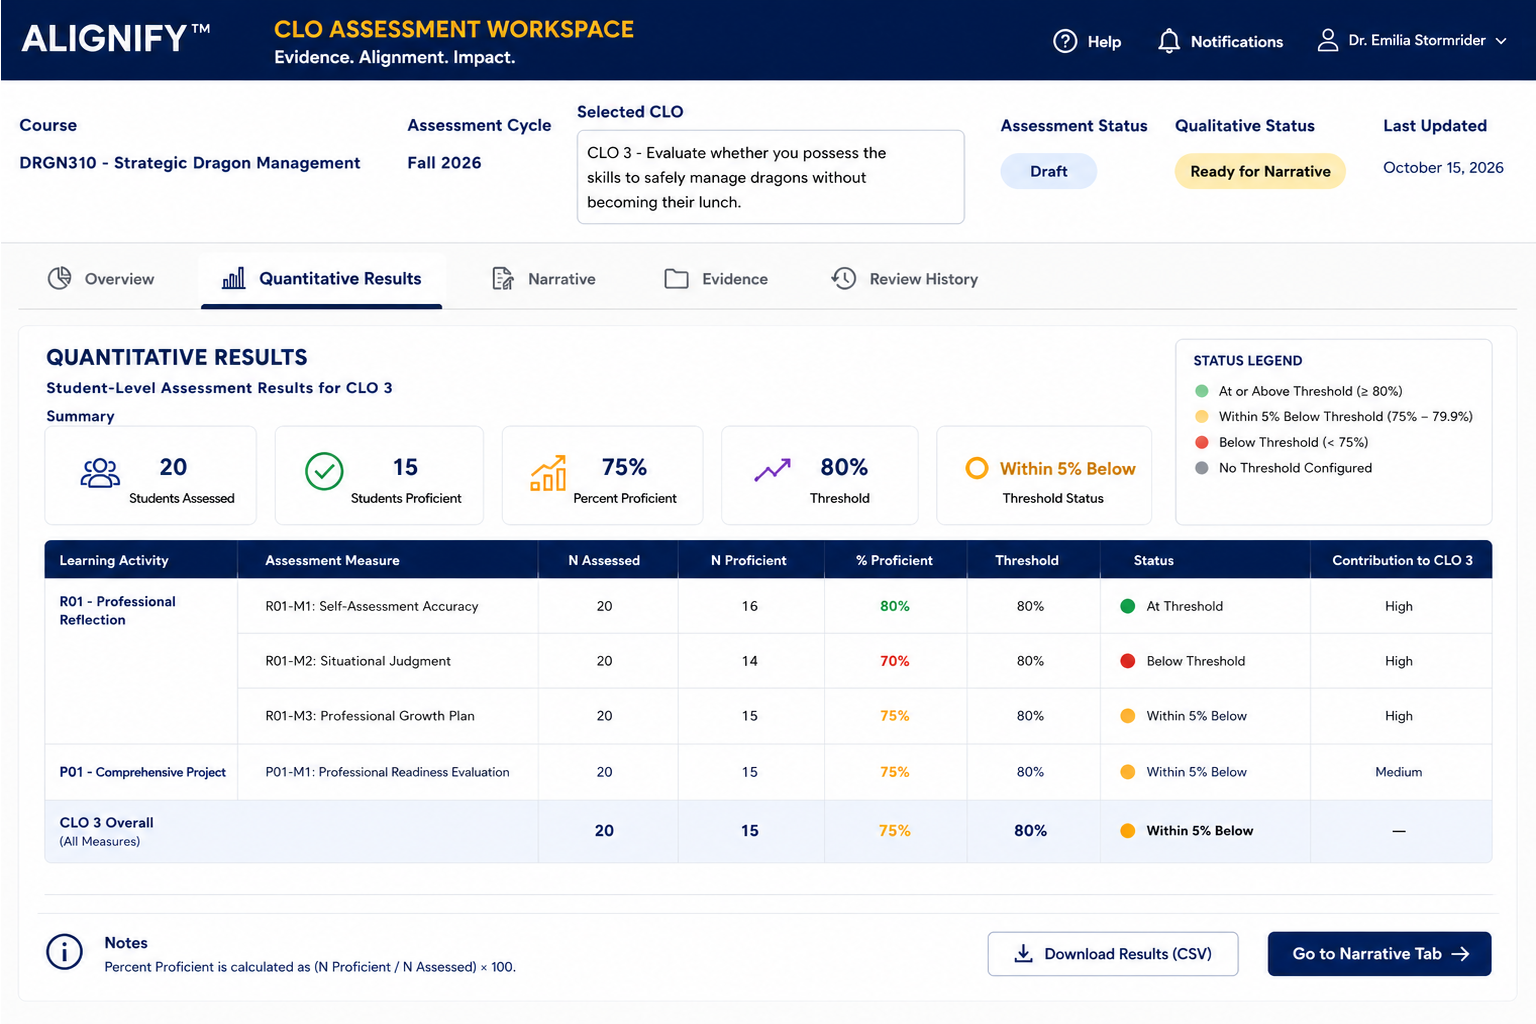
Task: Expand the Dr. Emilia Stormrider account dropdown
Action: pos(1501,41)
